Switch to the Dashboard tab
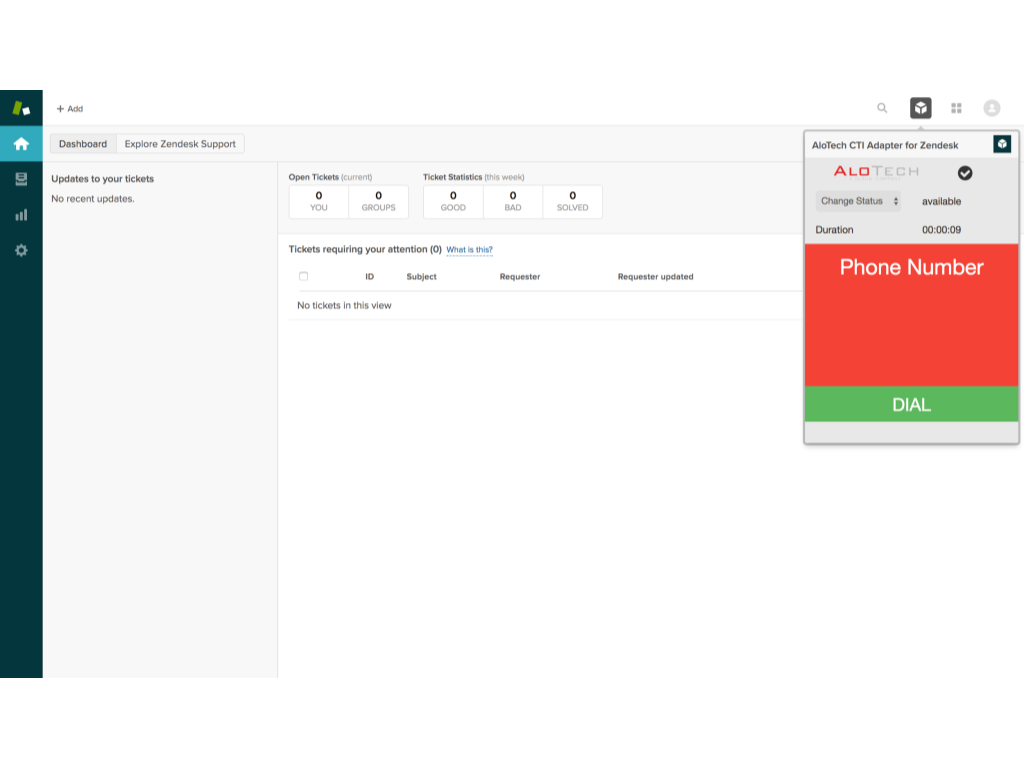This screenshot has height=768, width=1024. tap(83, 144)
